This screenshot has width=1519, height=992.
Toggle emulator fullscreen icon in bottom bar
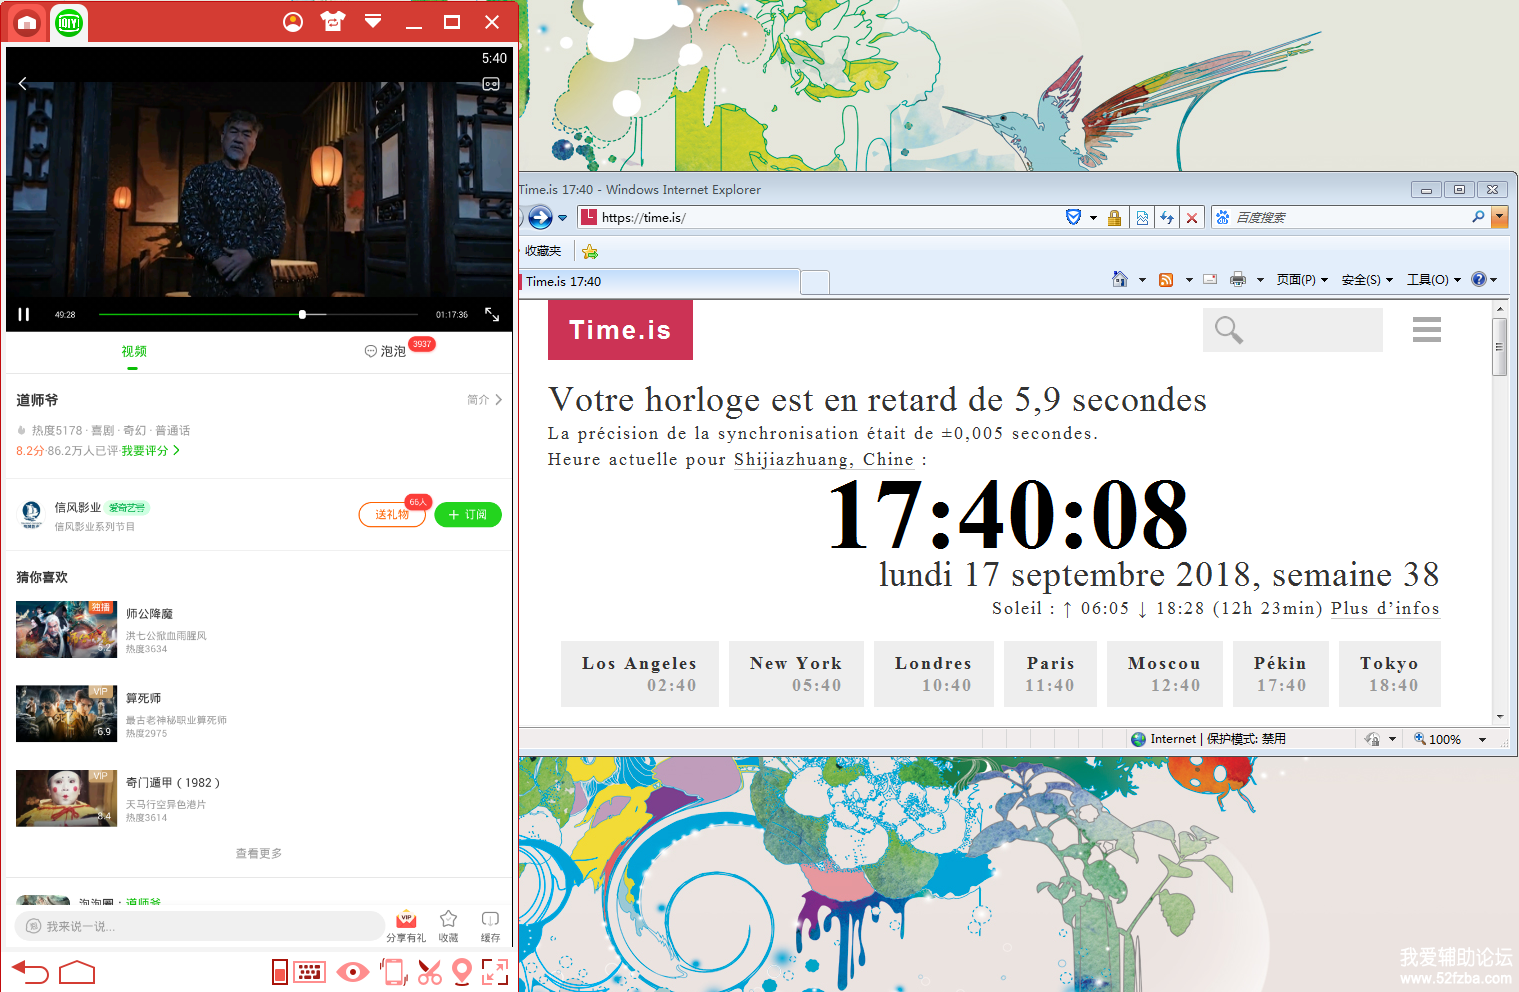tap(495, 972)
